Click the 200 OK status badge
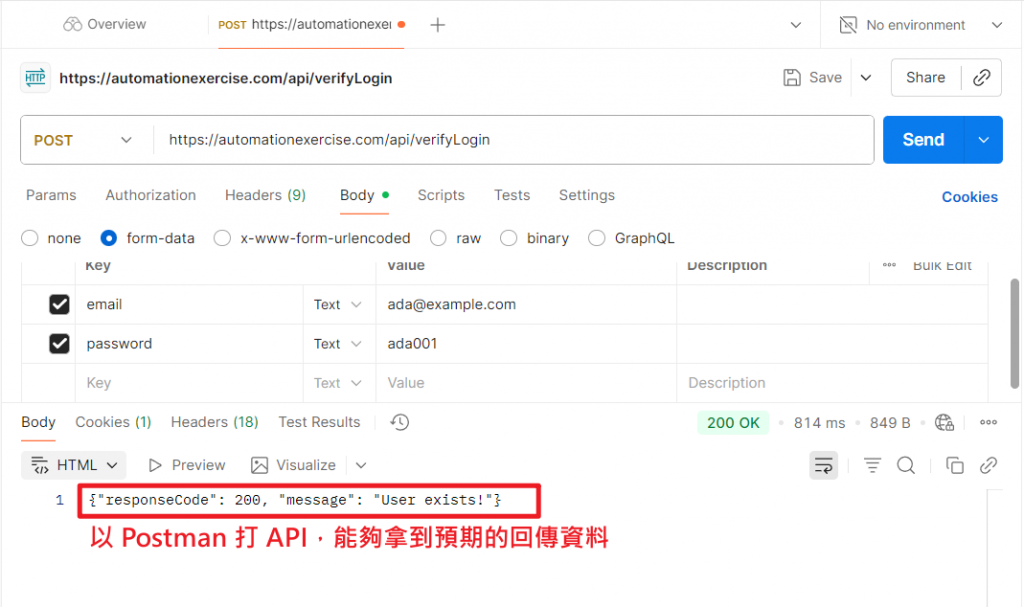 733,423
